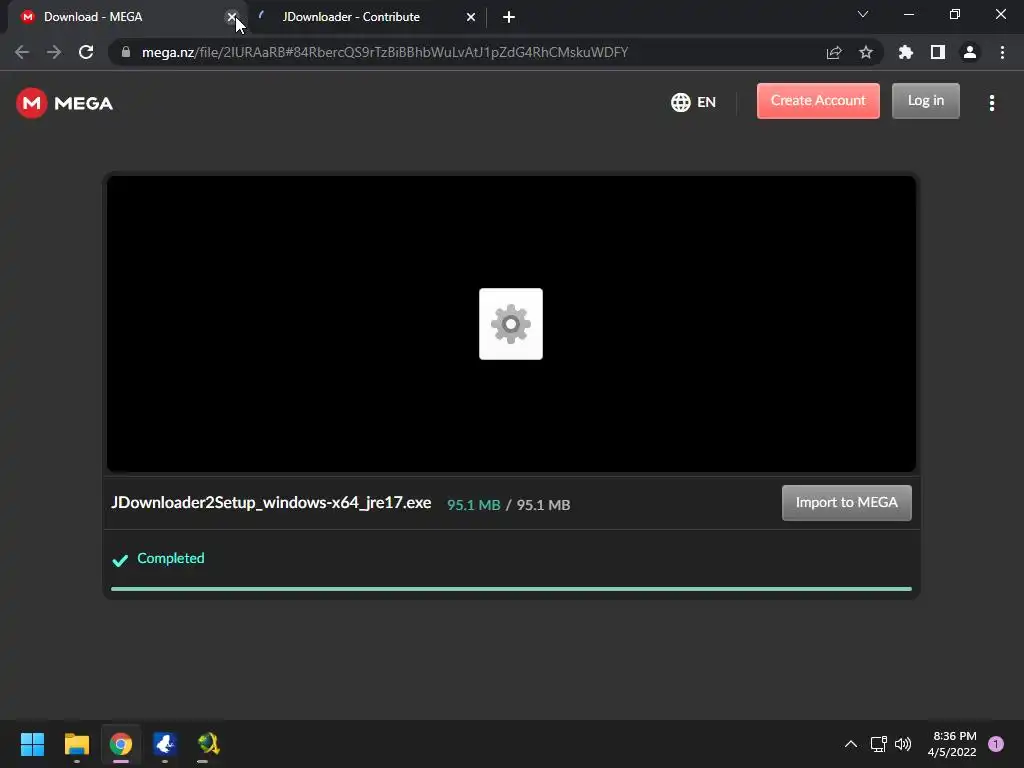Open File Explorer from taskbar
This screenshot has width=1024, height=768.
[x=77, y=744]
